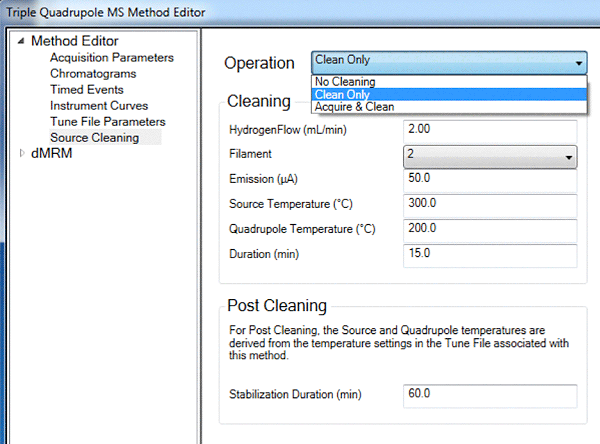Select Chromatograms in the method tree

(x=93, y=74)
